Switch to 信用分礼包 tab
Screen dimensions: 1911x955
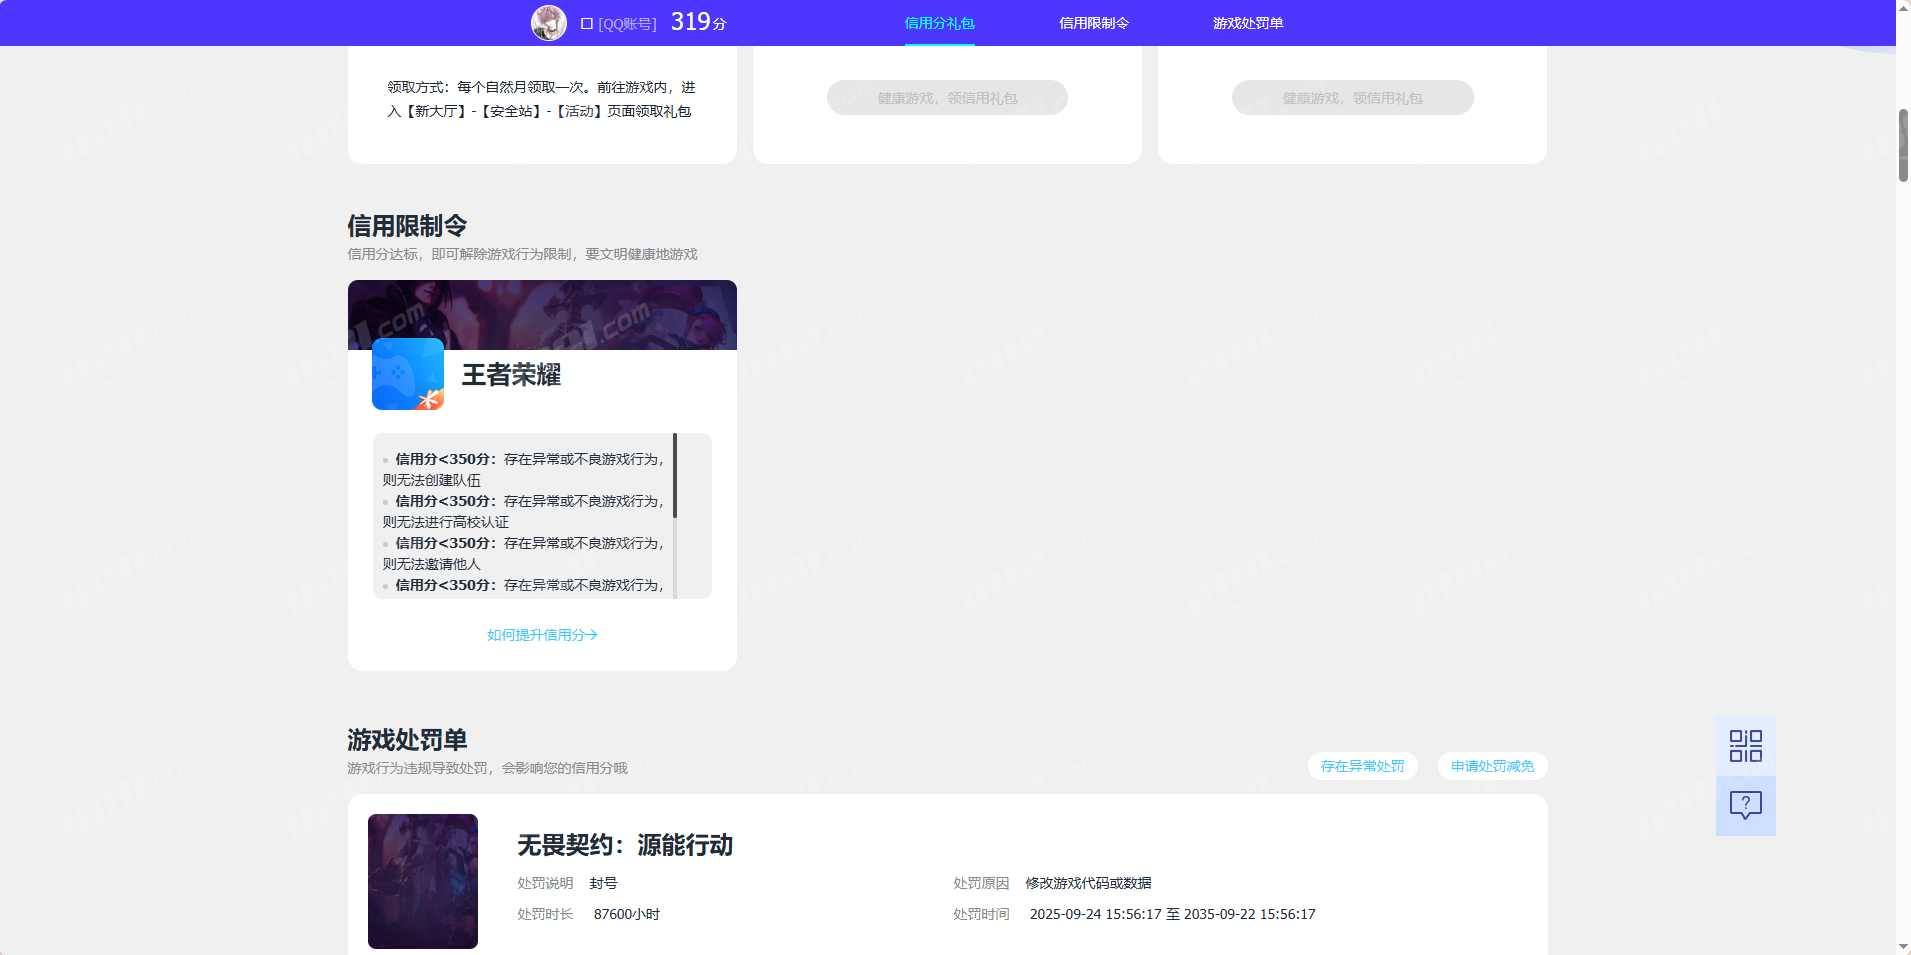click(939, 23)
